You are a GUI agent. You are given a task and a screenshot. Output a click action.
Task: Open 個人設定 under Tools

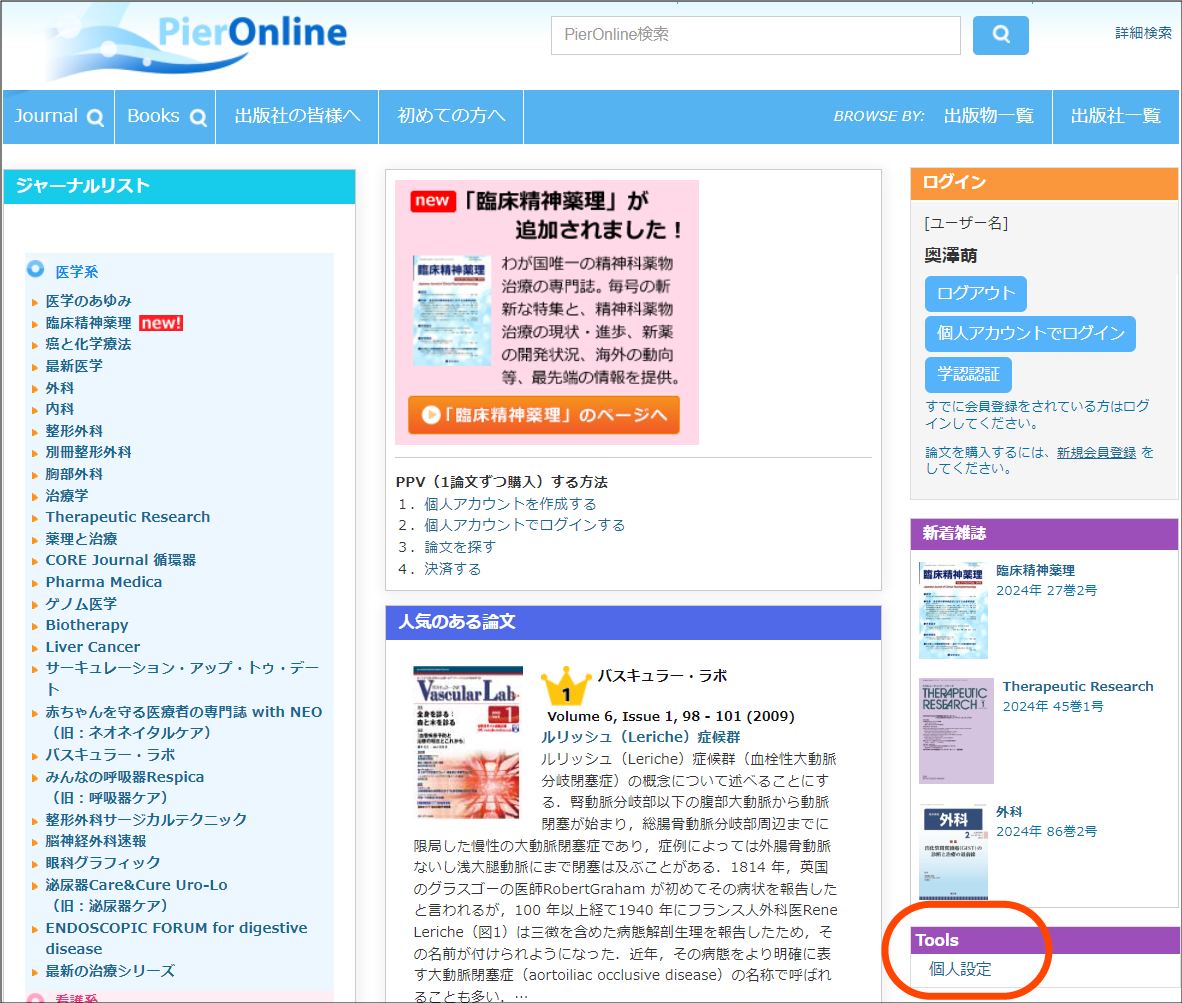click(x=960, y=969)
